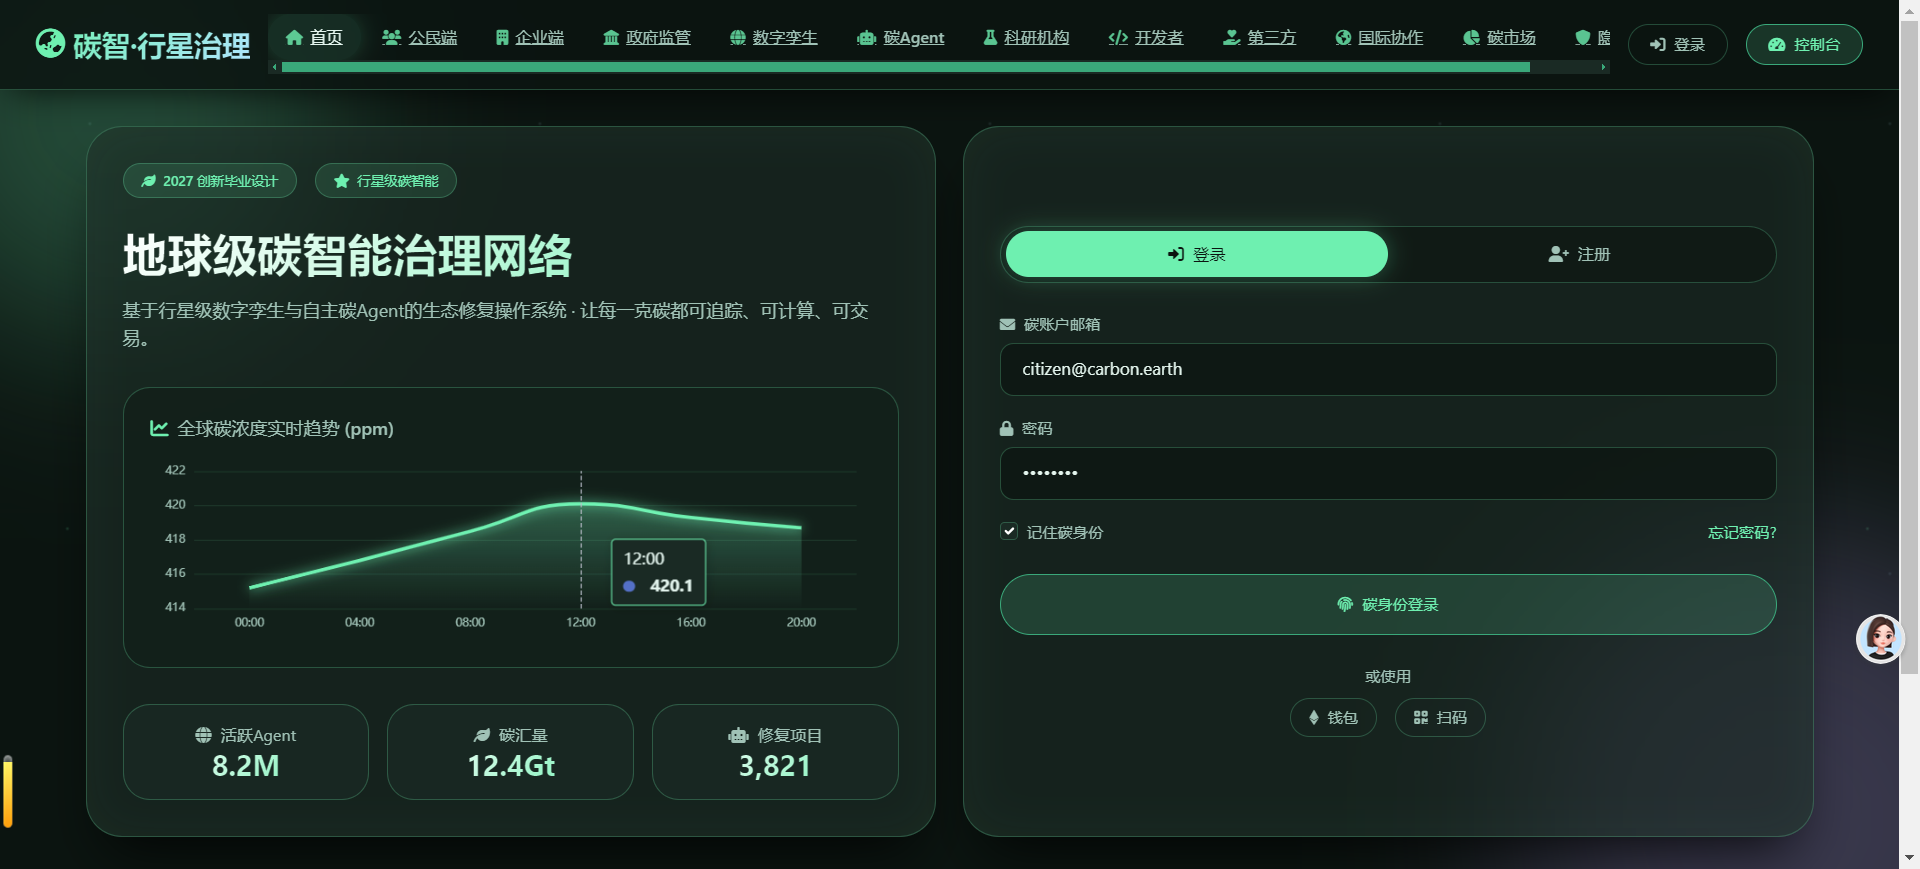The width and height of the screenshot is (1920, 869).
Task: Click the government icon beside 政府监管
Action: point(611,38)
